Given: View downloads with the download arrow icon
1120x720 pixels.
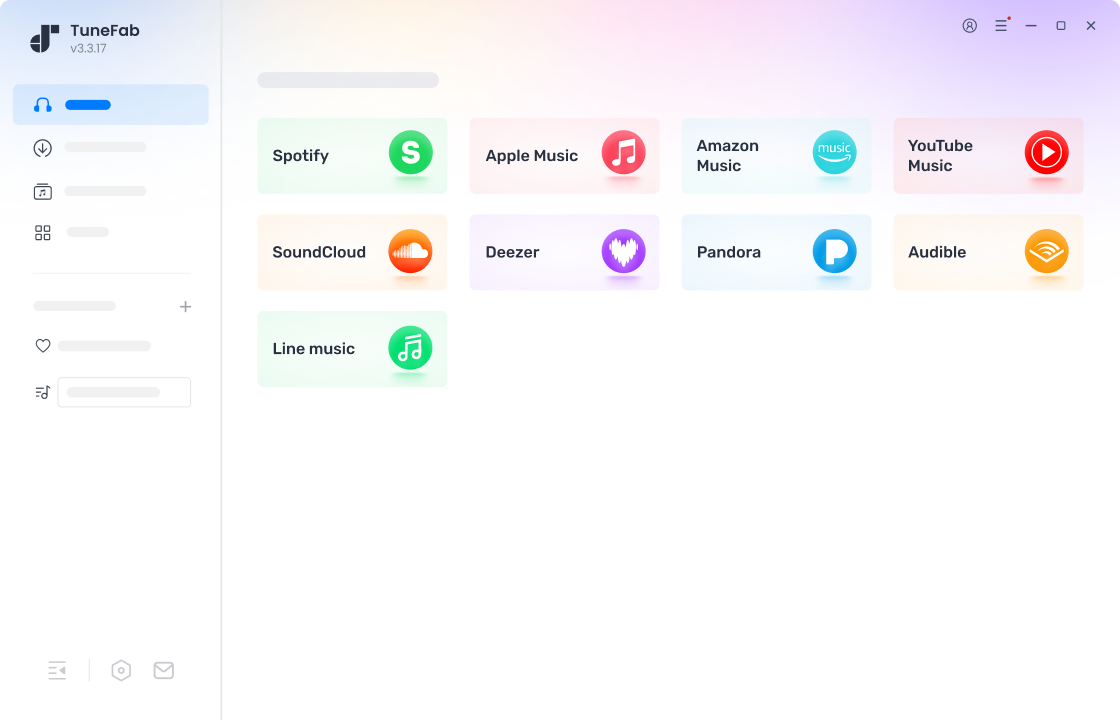Looking at the screenshot, I should (42, 147).
